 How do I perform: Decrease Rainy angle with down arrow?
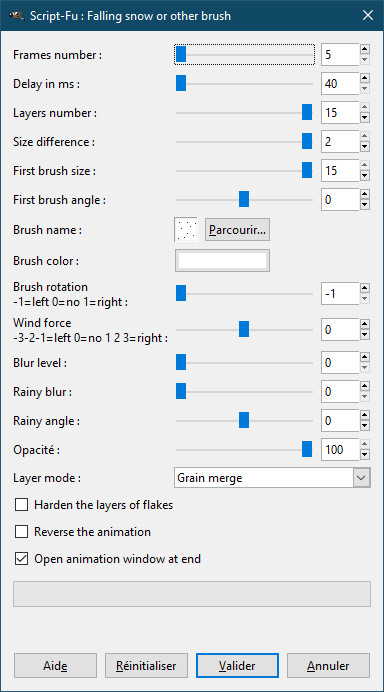pyautogui.click(x=365, y=426)
